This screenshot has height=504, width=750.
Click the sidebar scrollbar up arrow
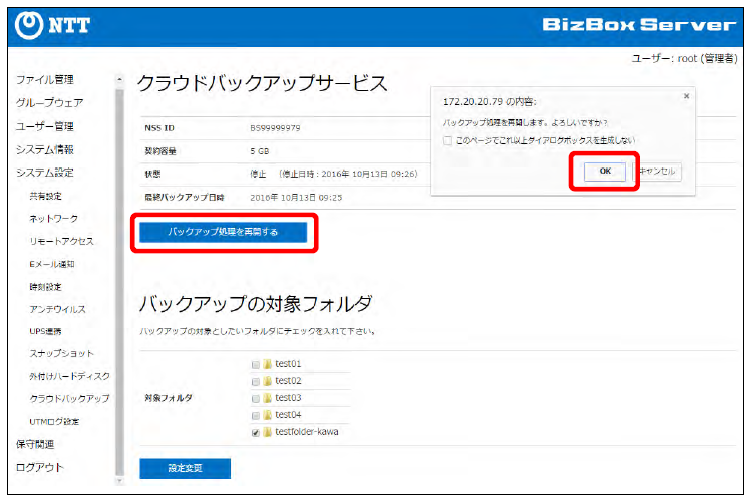point(120,80)
